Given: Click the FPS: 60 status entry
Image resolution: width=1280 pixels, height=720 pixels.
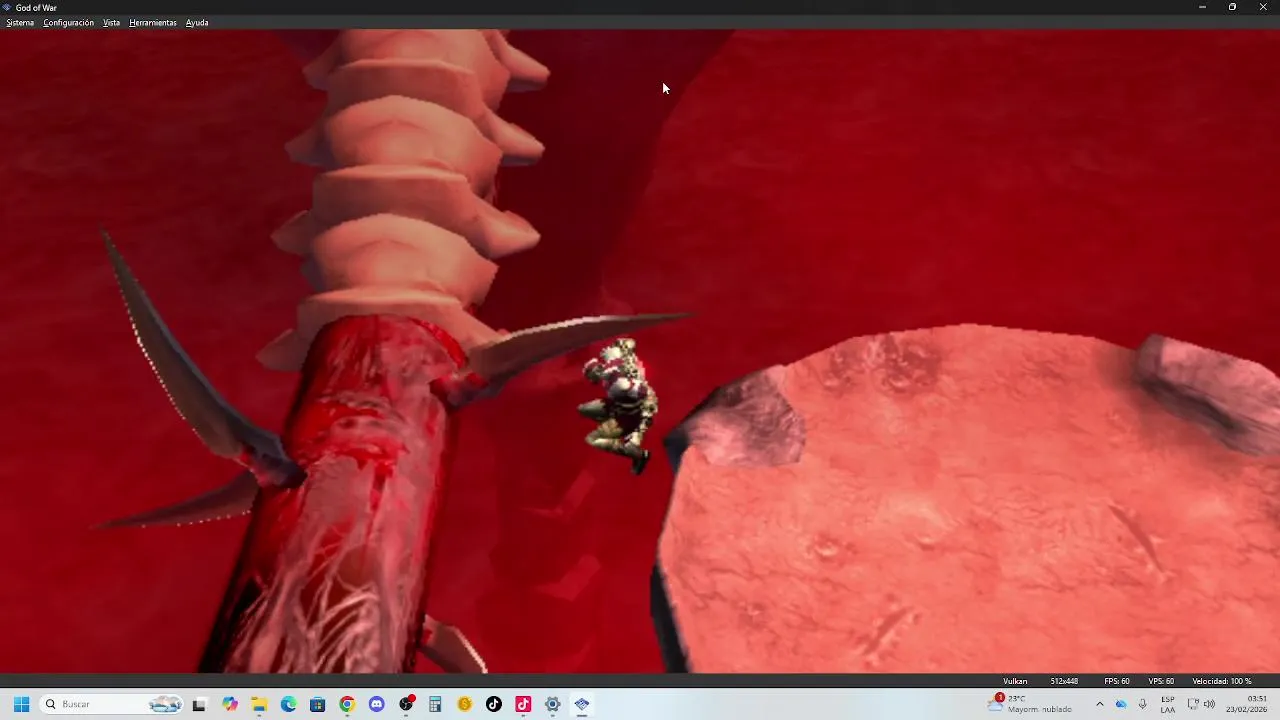Looking at the screenshot, I should [x=1117, y=681].
